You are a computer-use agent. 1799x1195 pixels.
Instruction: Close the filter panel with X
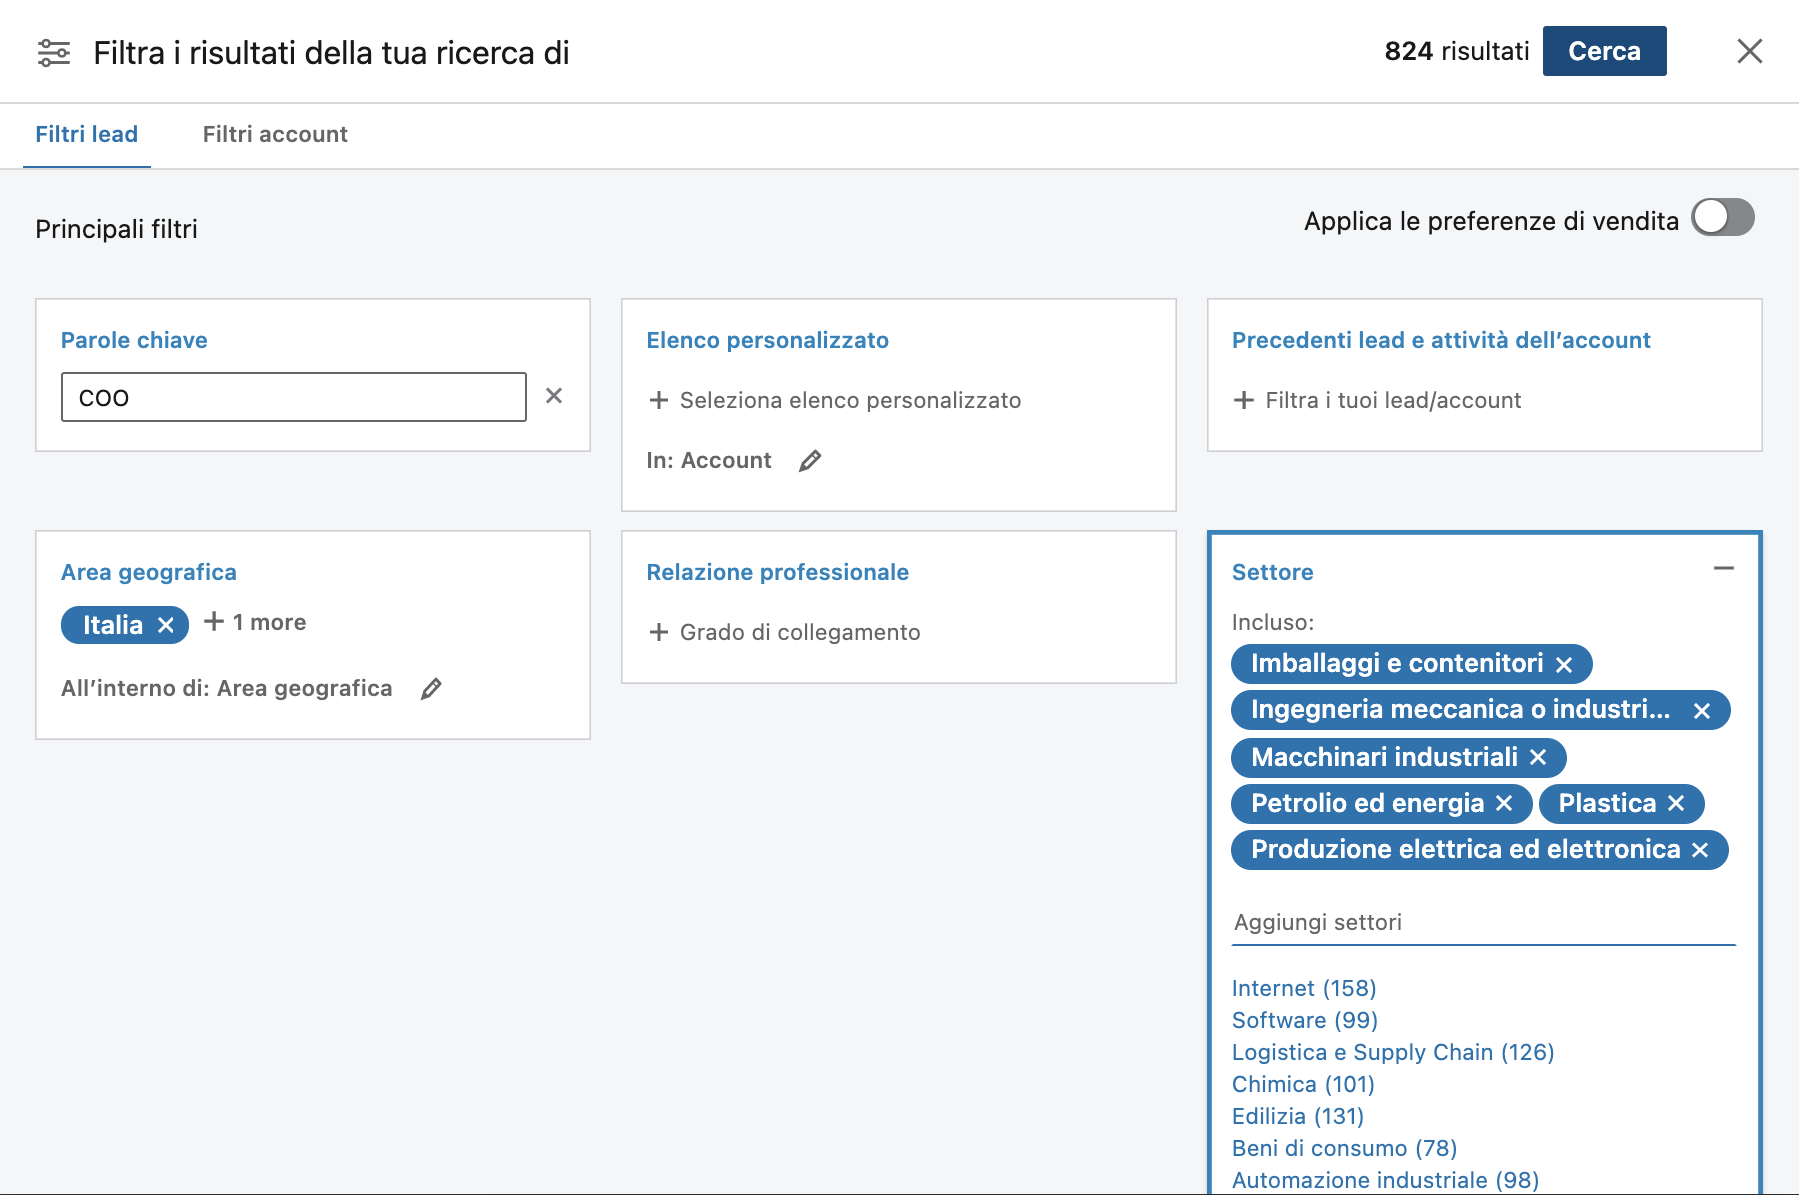[1749, 51]
